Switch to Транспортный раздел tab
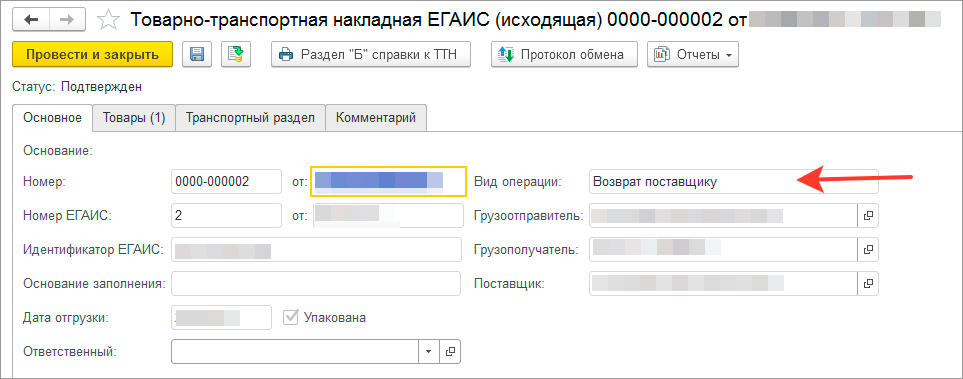Screen dimensions: 963x379 point(251,118)
